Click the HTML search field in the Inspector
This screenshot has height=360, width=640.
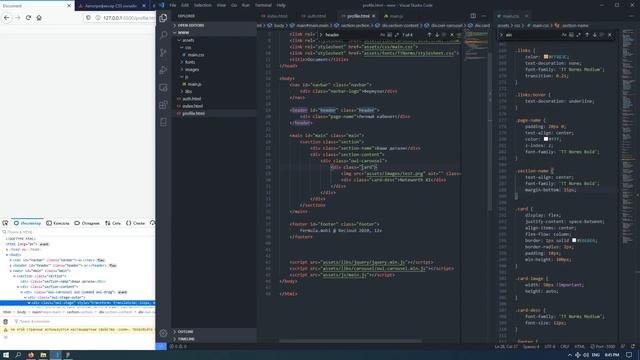pos(78,232)
